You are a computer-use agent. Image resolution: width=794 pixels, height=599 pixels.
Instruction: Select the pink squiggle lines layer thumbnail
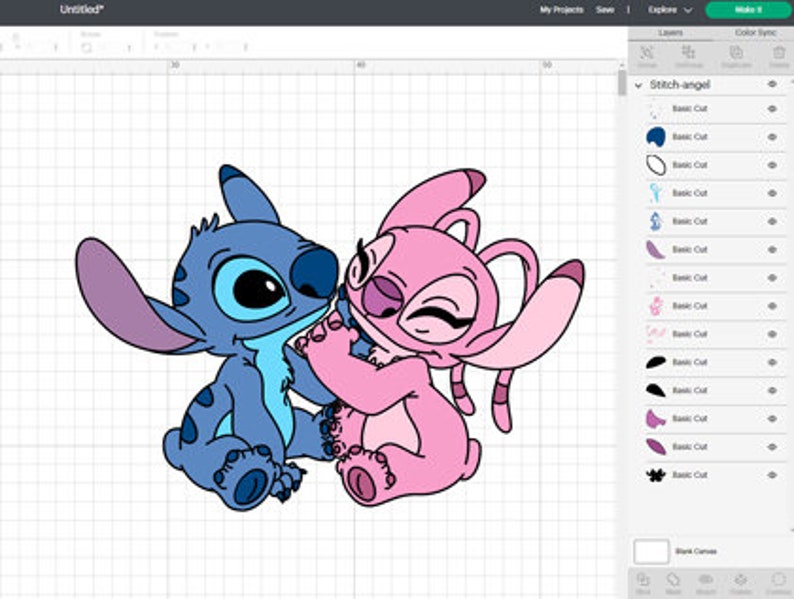[656, 334]
